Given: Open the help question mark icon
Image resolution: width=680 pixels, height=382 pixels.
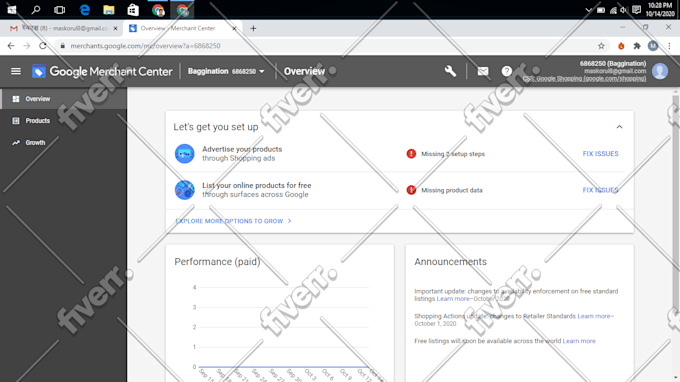Looking at the screenshot, I should click(x=507, y=71).
